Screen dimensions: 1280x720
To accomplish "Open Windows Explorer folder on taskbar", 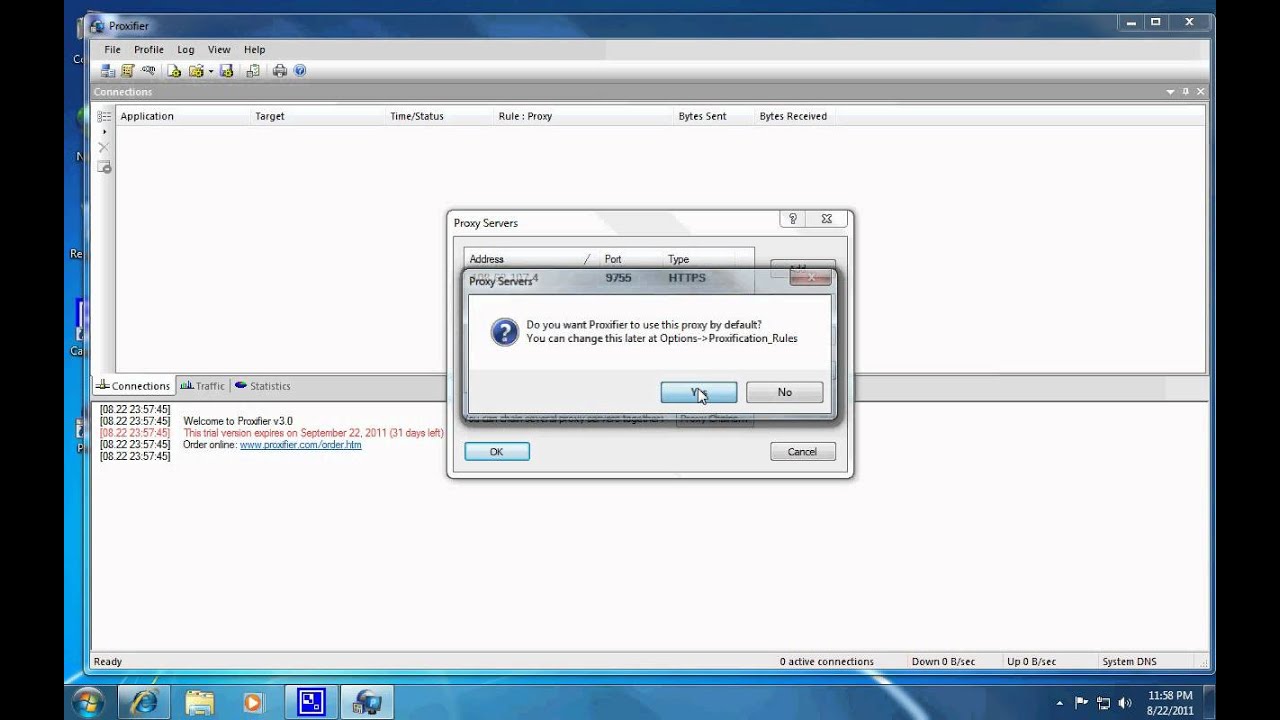I will [200, 702].
